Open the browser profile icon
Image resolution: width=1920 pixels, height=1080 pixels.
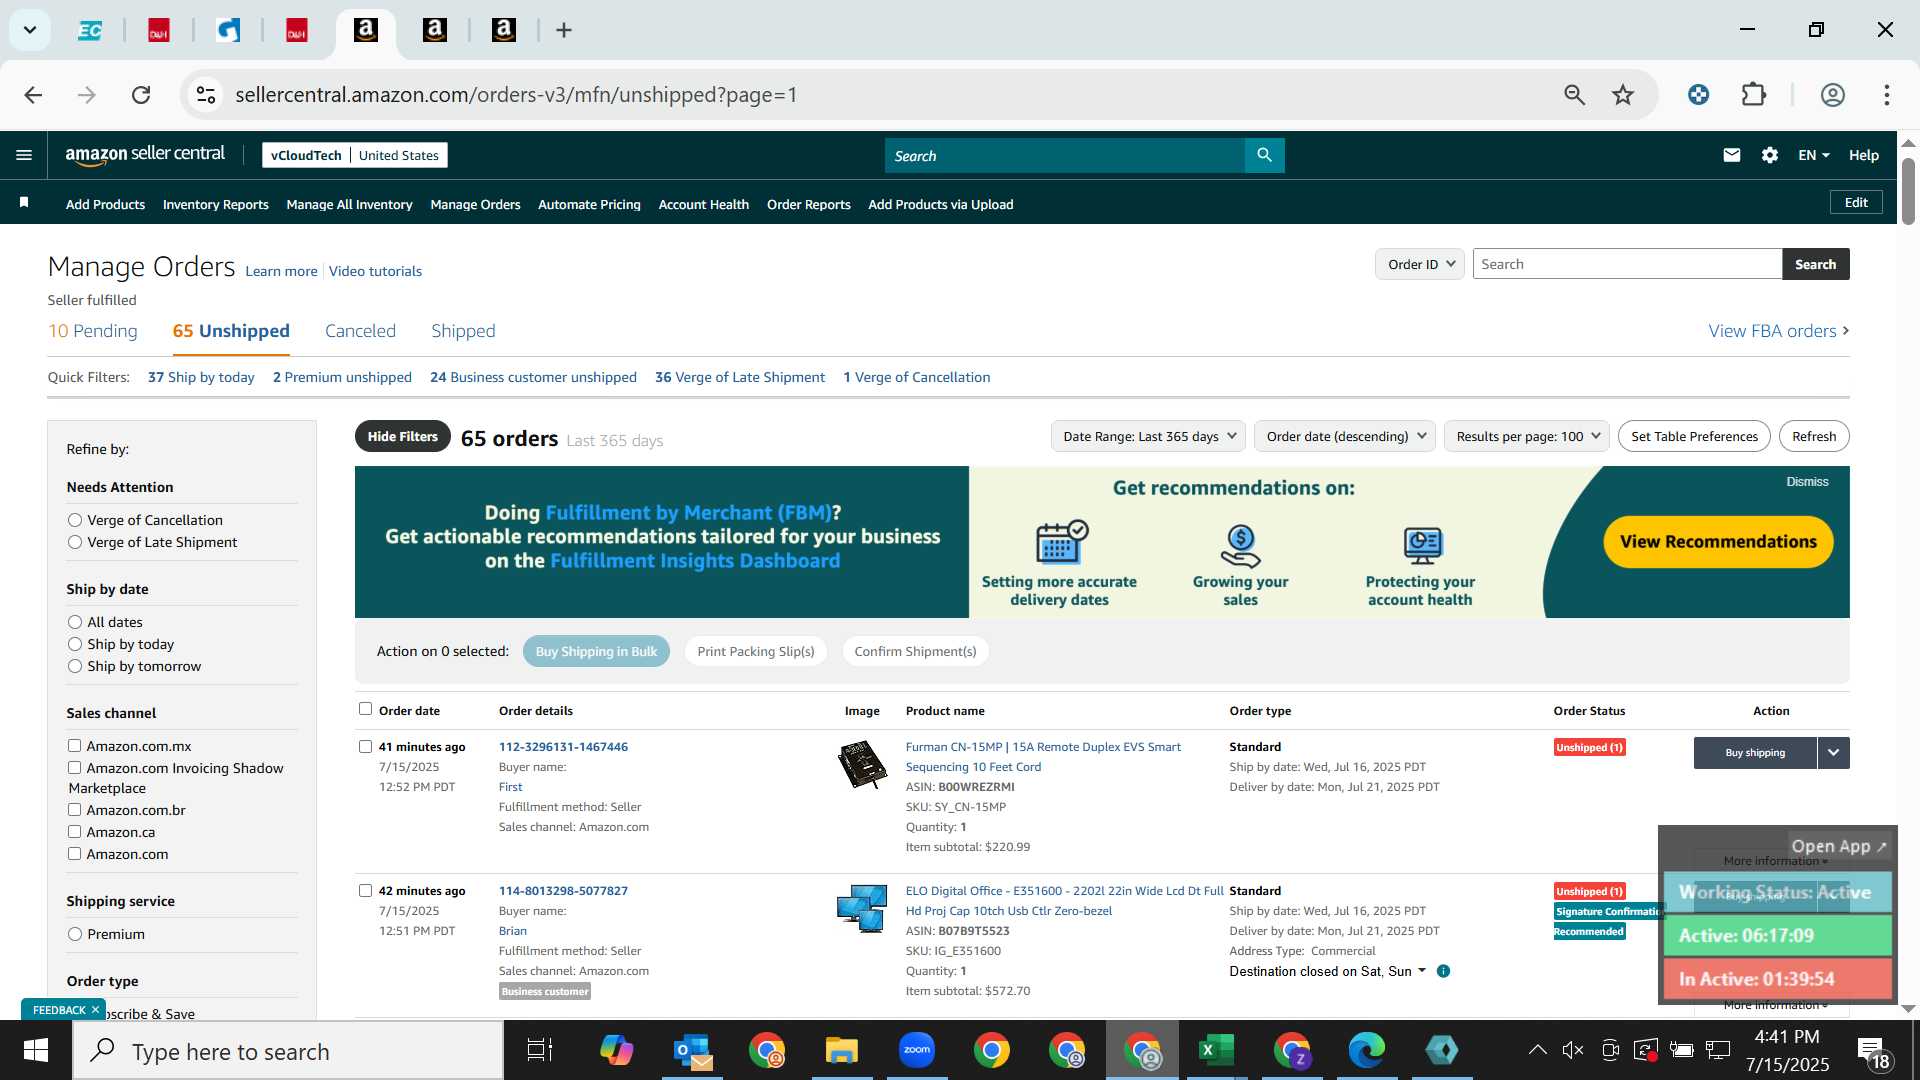pos(1833,95)
